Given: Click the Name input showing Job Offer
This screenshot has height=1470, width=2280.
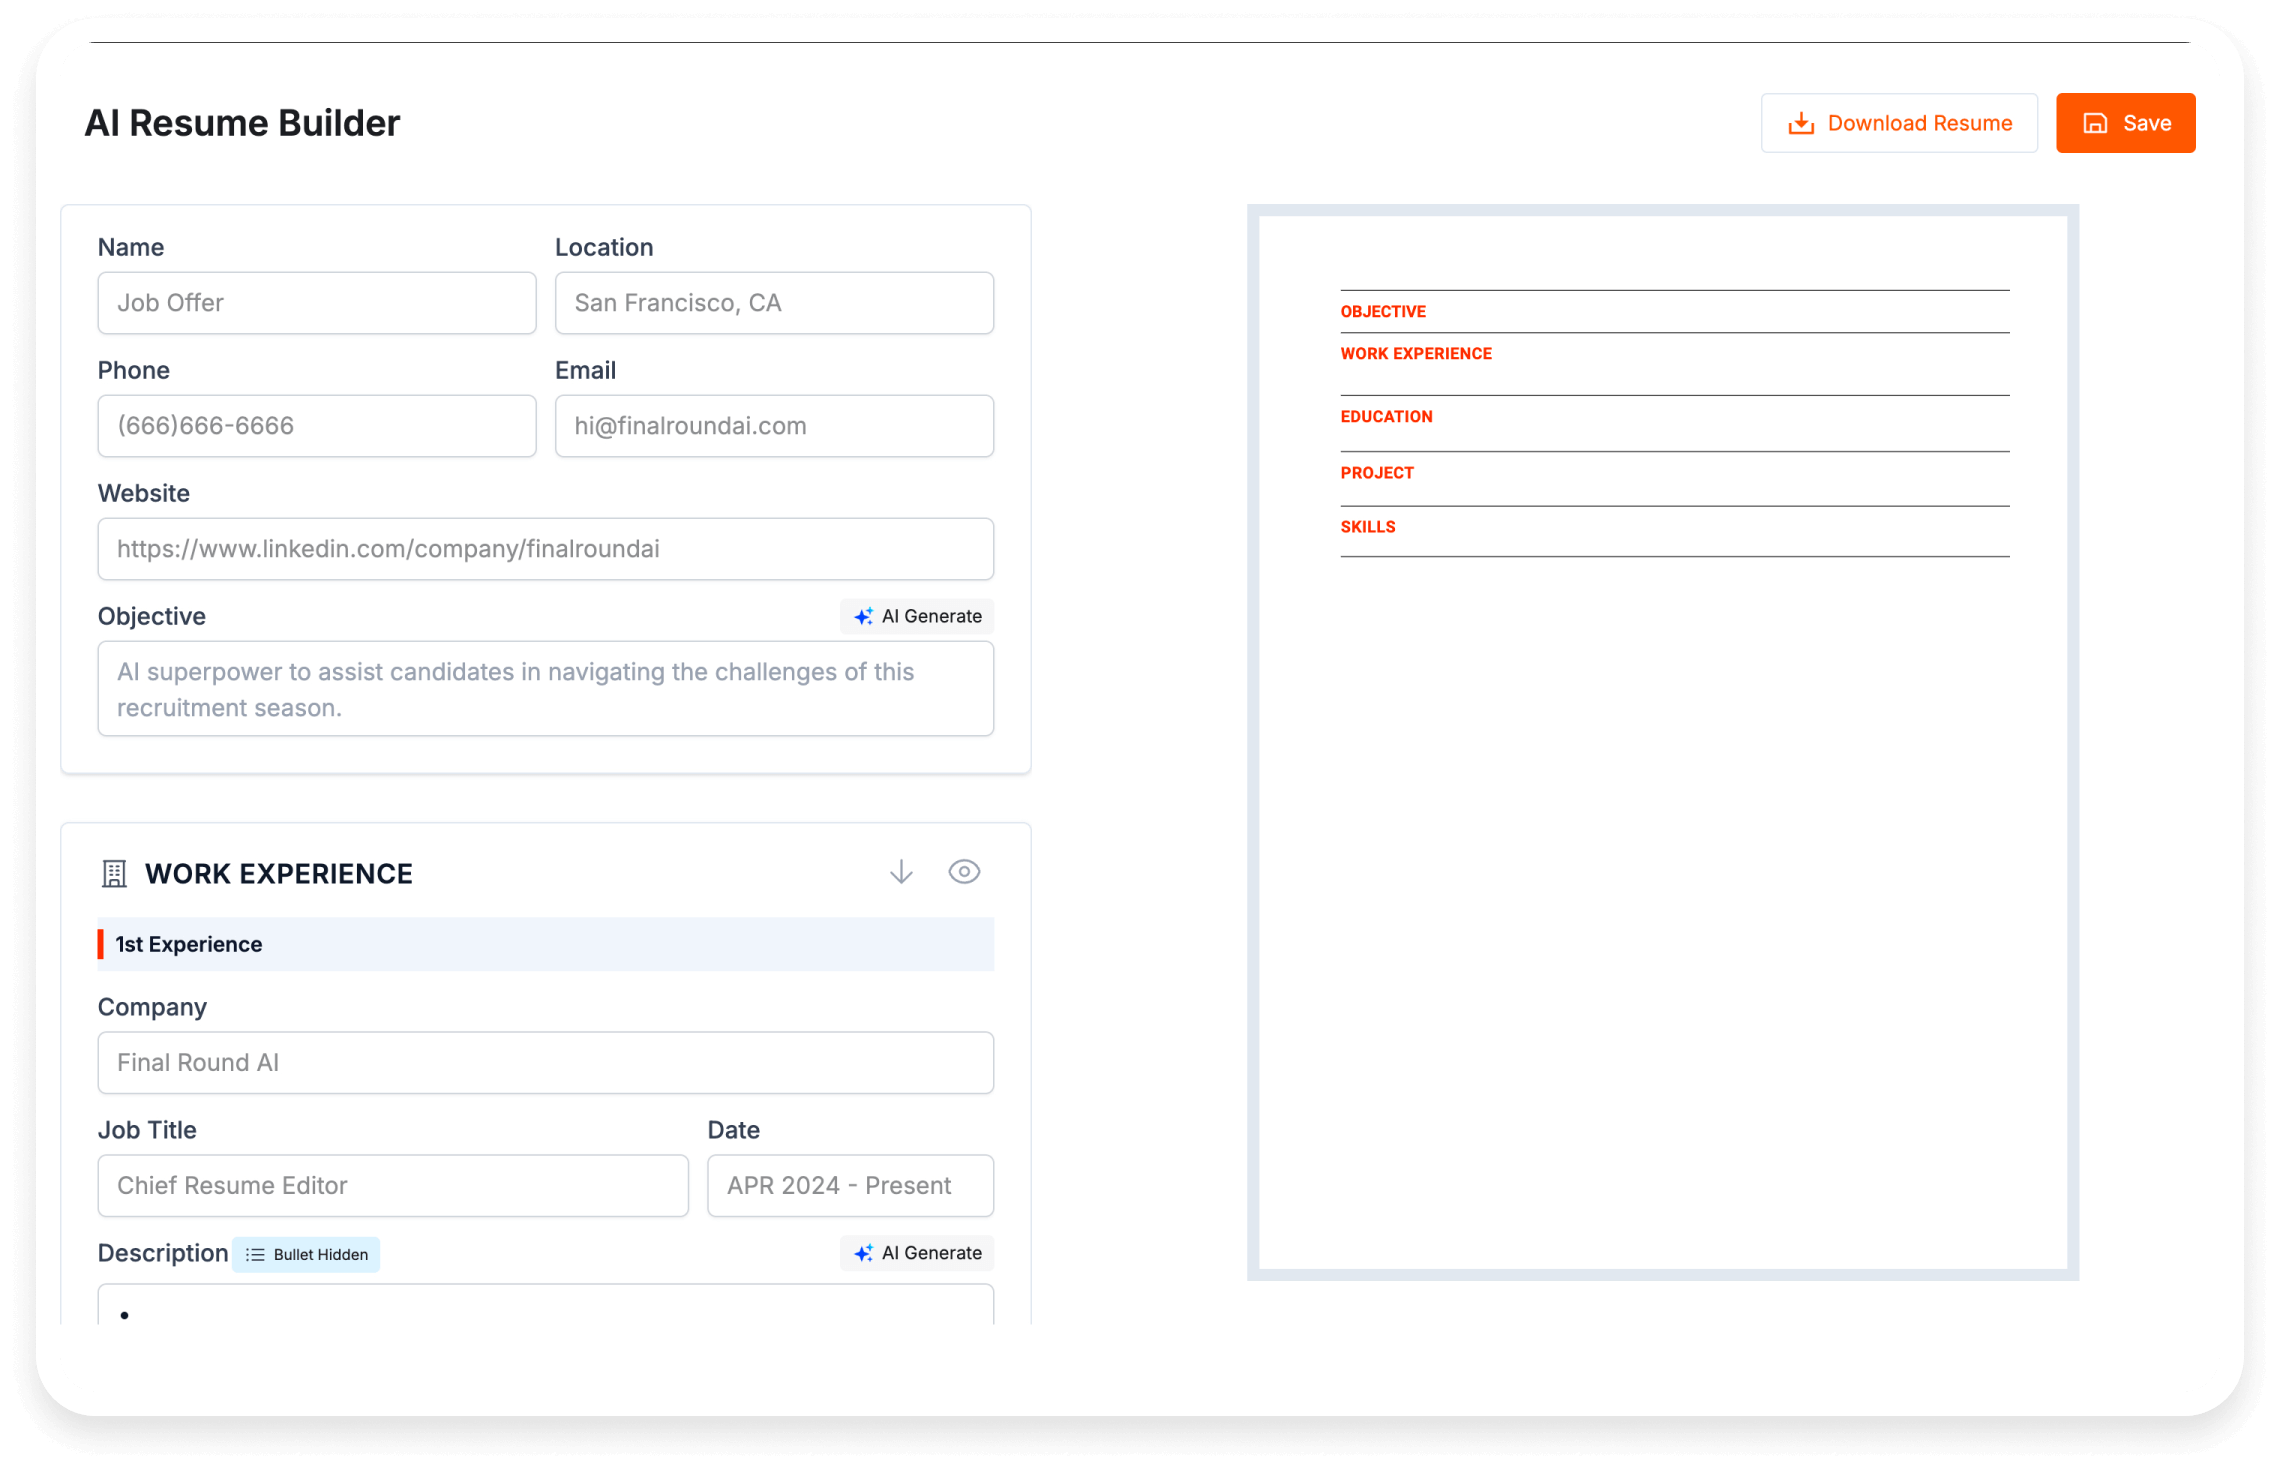Looking at the screenshot, I should click(x=316, y=302).
